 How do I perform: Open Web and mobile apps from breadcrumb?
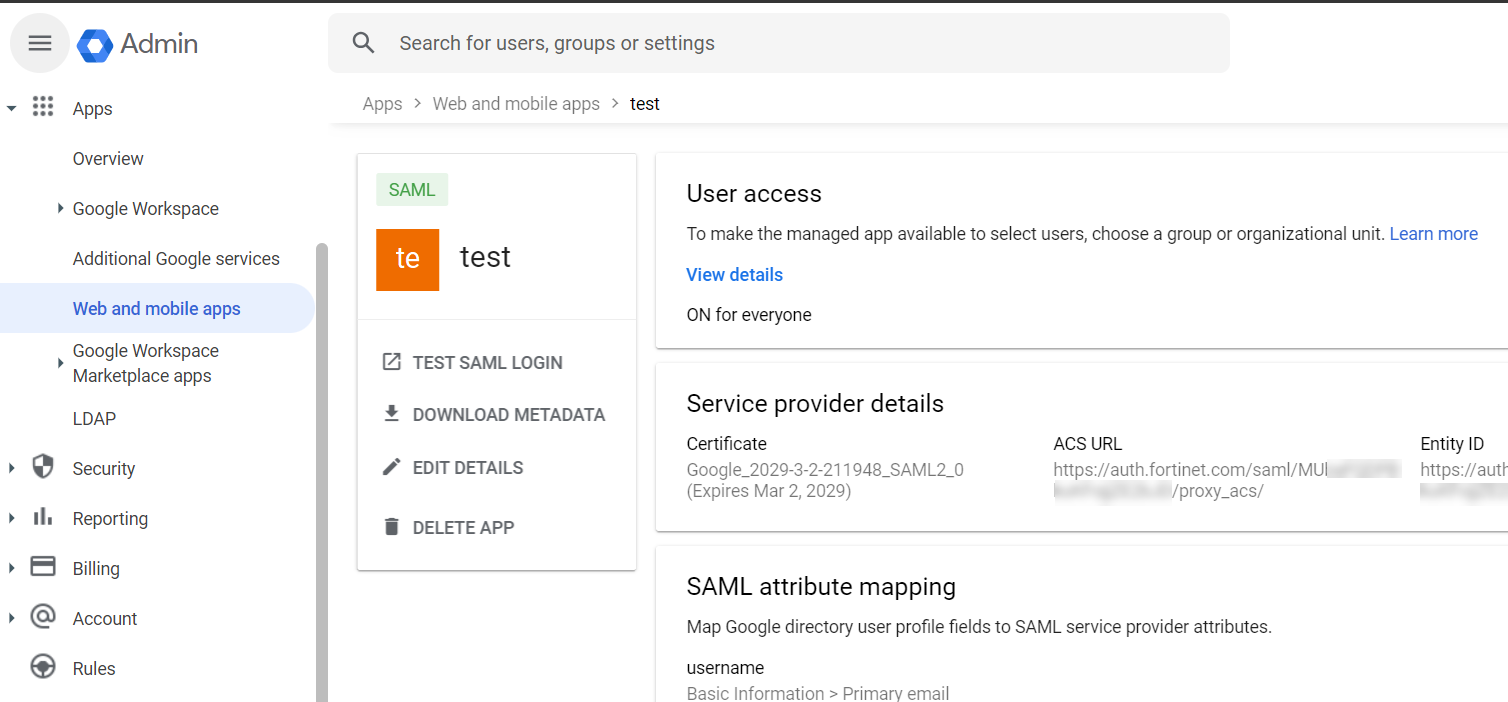(x=516, y=103)
